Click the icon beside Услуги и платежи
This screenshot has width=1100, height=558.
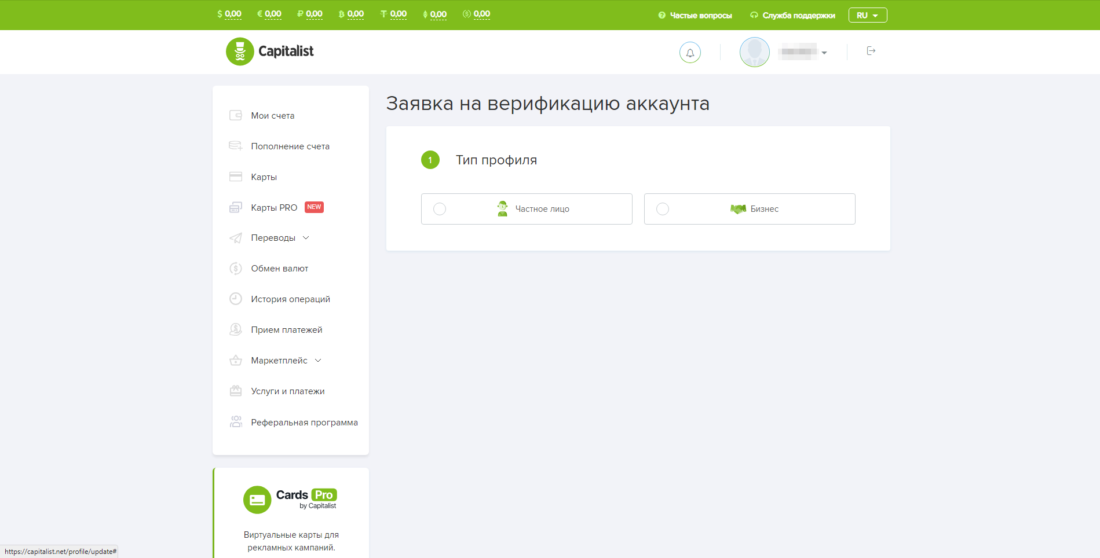click(x=236, y=391)
